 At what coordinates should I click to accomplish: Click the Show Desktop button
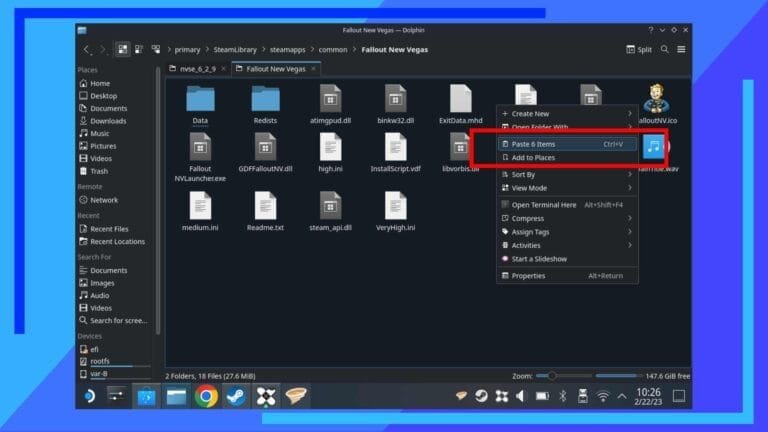[678, 396]
